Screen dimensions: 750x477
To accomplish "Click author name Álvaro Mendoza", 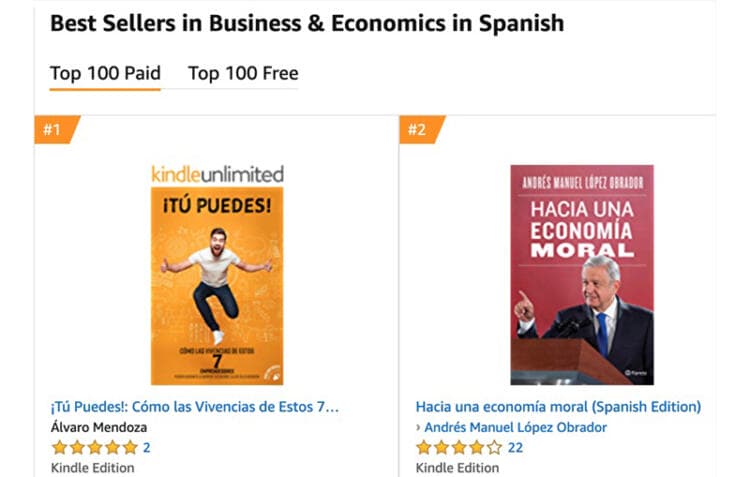I will tap(99, 427).
